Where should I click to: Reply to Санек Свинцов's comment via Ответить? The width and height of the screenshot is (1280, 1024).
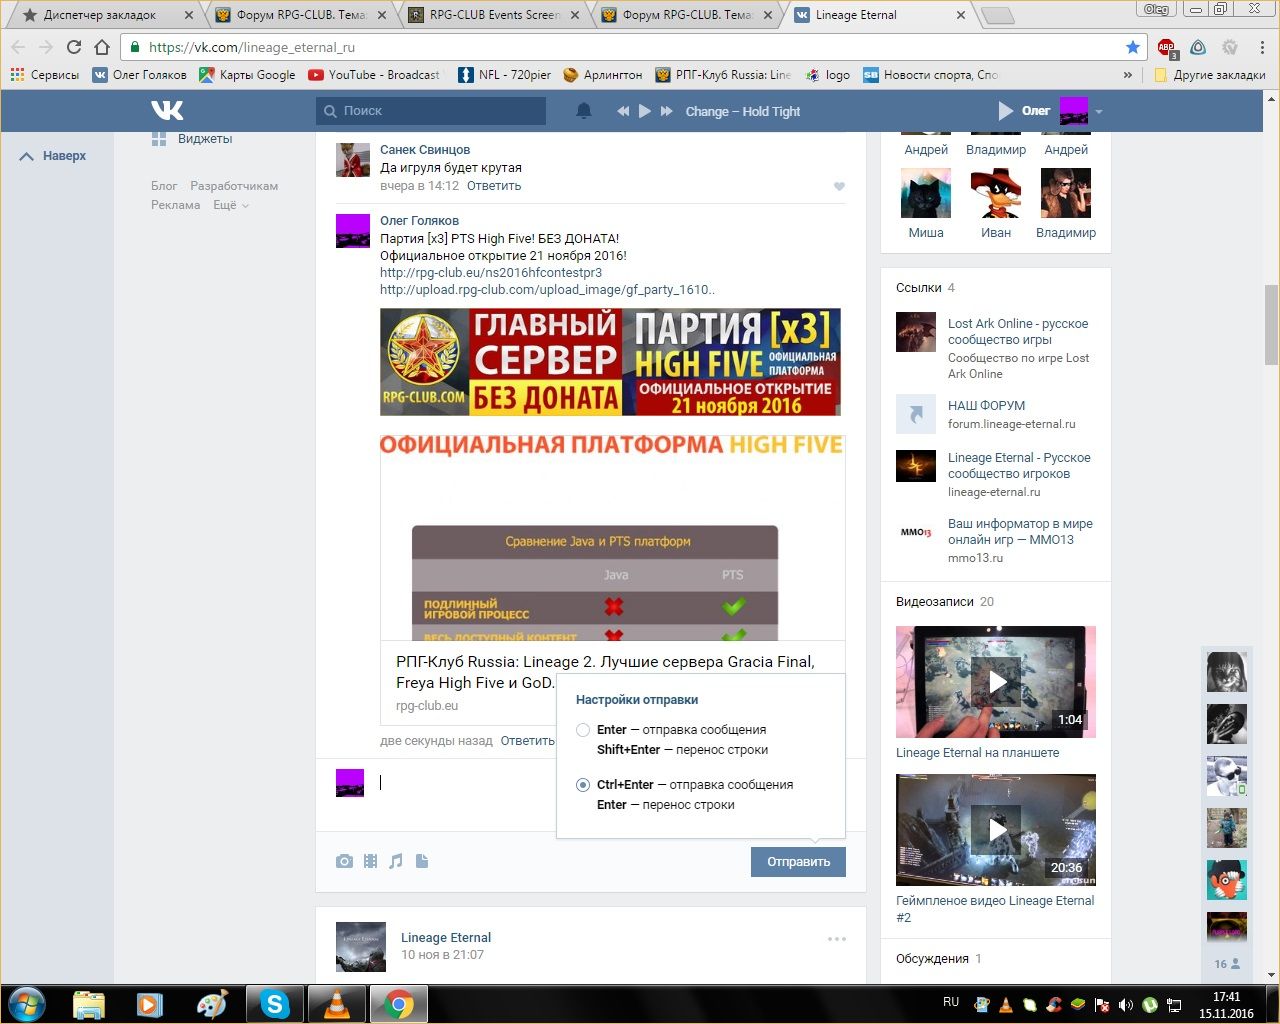(x=494, y=186)
